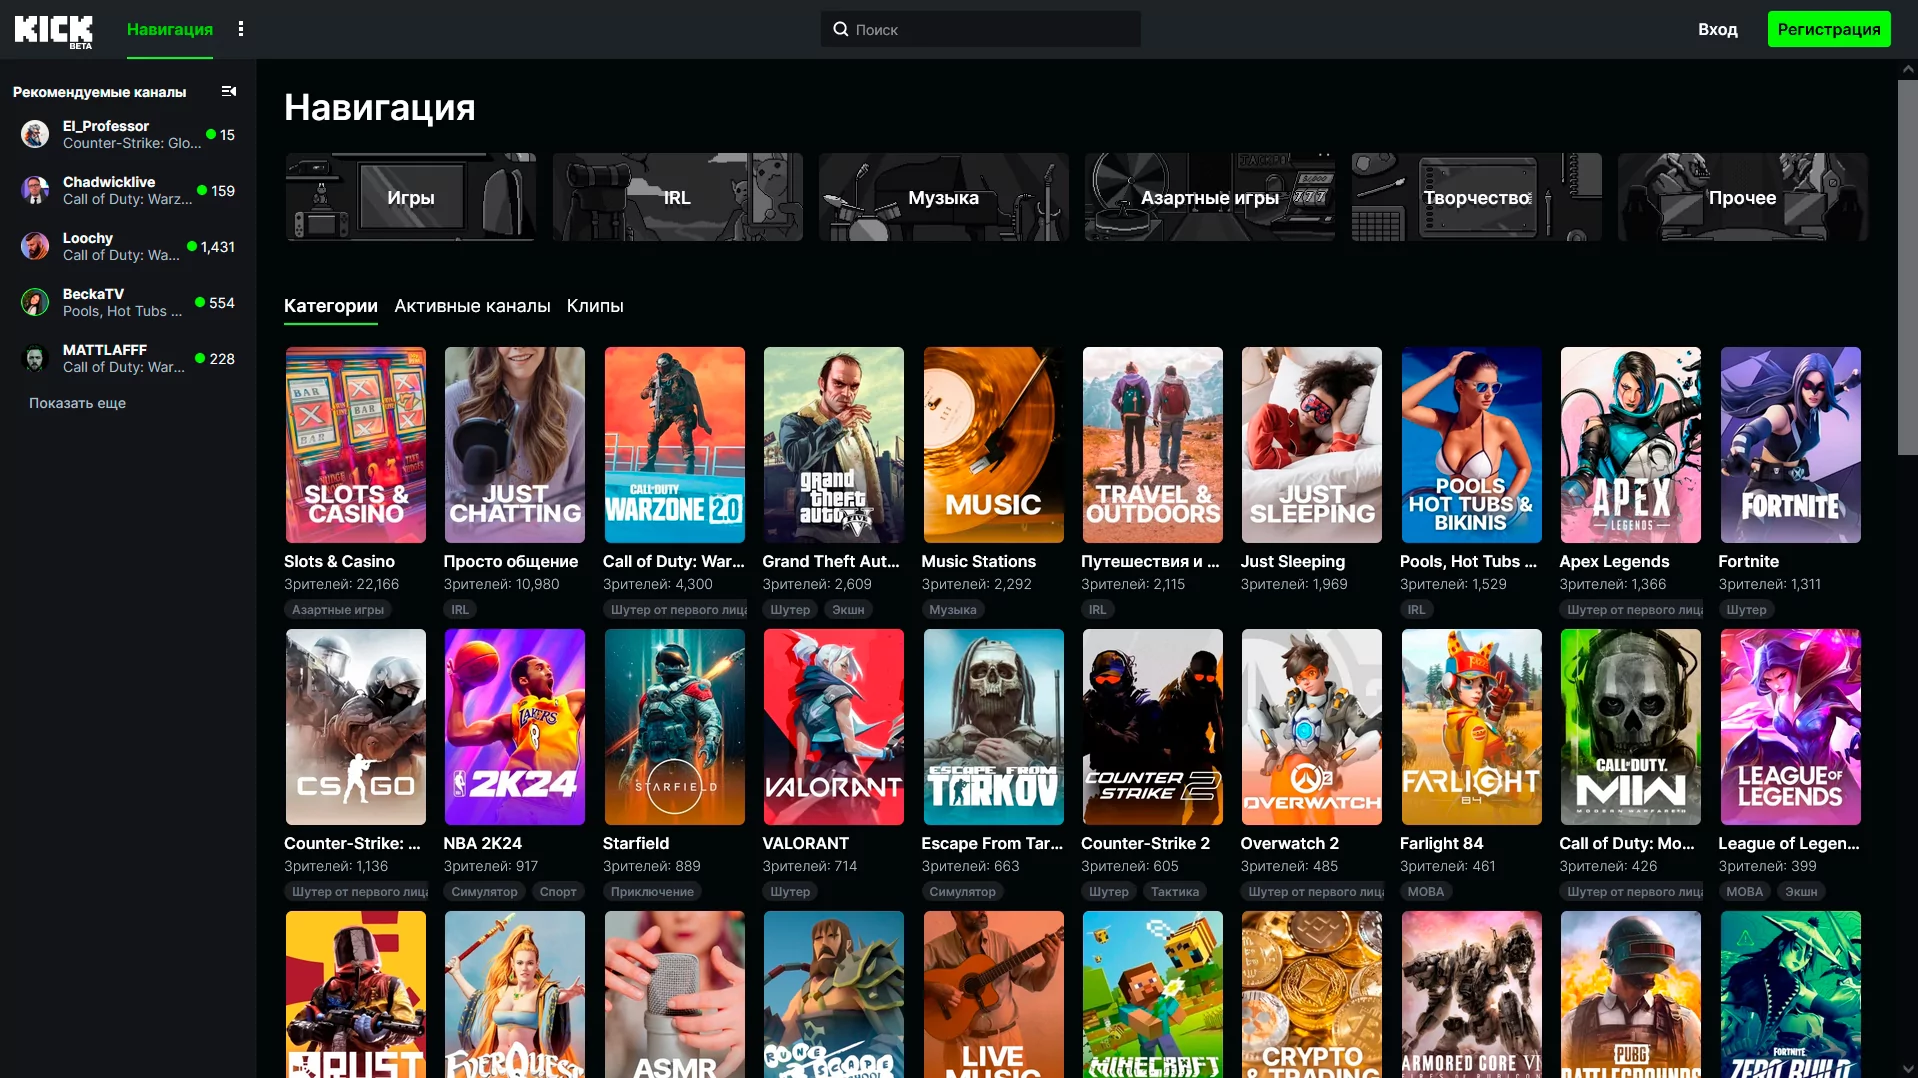The height and width of the screenshot is (1078, 1918).
Task: Switch to the Активные каналы tab
Action: tap(472, 306)
